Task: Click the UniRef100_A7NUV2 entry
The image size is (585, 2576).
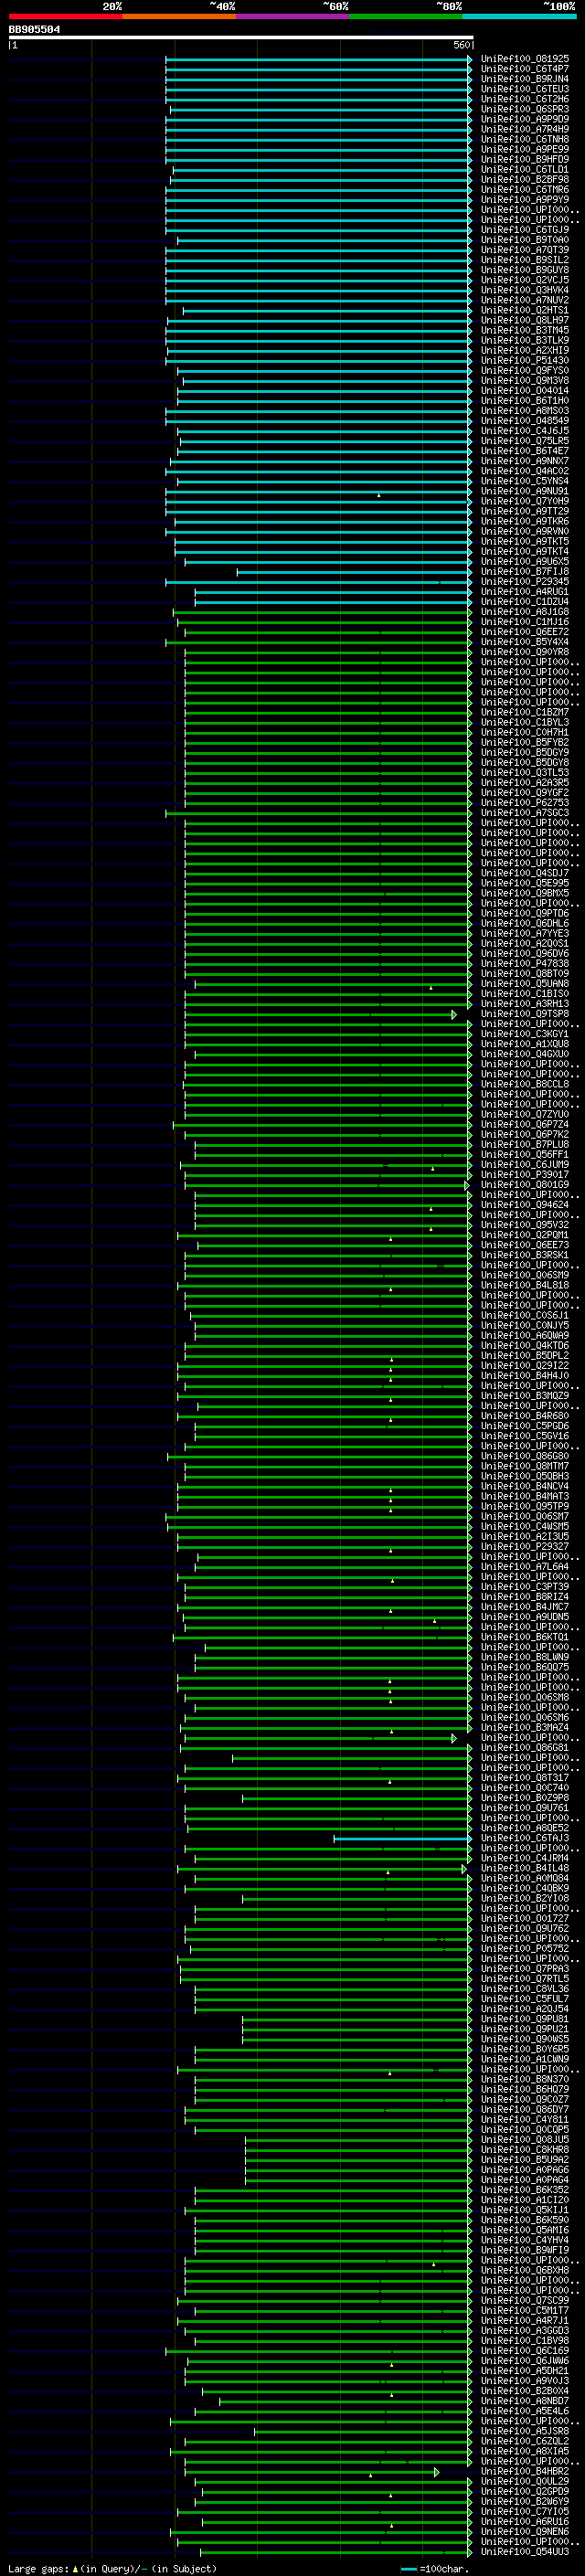Action: 525,300
